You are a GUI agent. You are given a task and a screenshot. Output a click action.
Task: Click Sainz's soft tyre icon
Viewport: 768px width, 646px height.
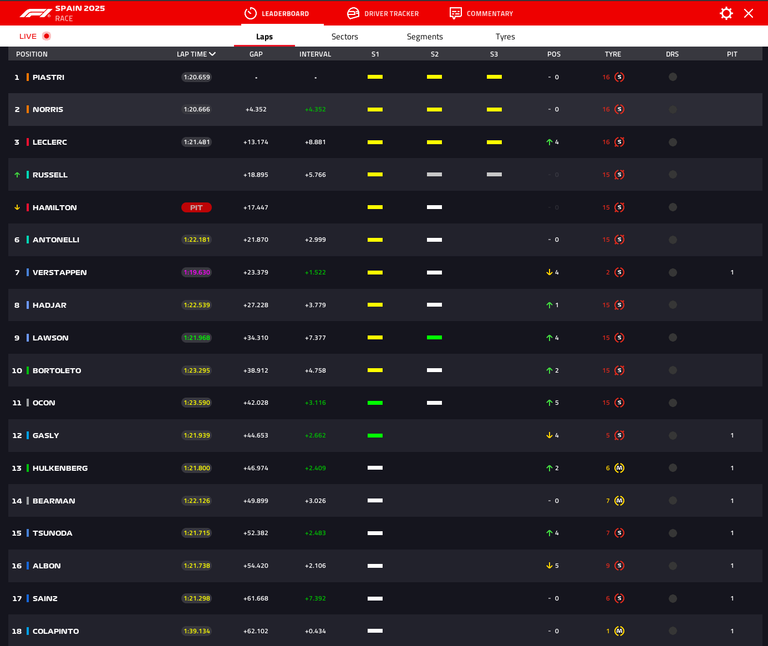pyautogui.click(x=619, y=598)
